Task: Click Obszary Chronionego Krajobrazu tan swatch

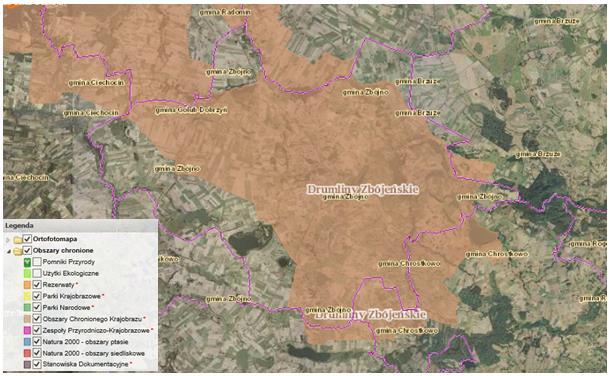Action: click(x=27, y=319)
